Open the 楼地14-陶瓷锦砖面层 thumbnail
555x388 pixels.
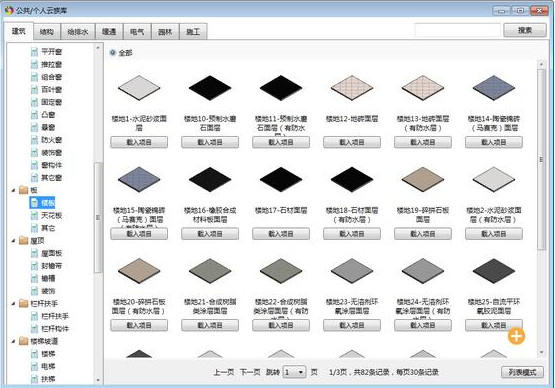point(494,88)
